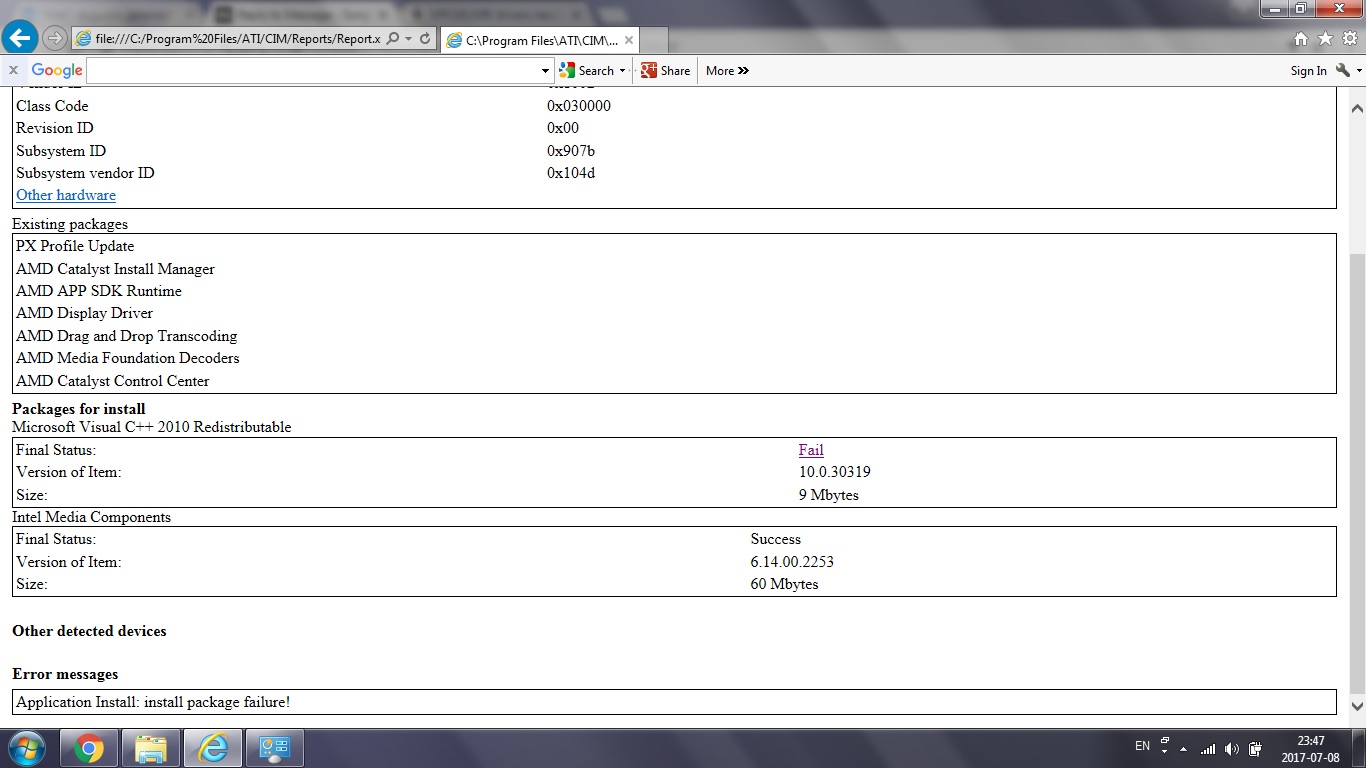Click inside the Google Toolbar search field

(x=312, y=70)
